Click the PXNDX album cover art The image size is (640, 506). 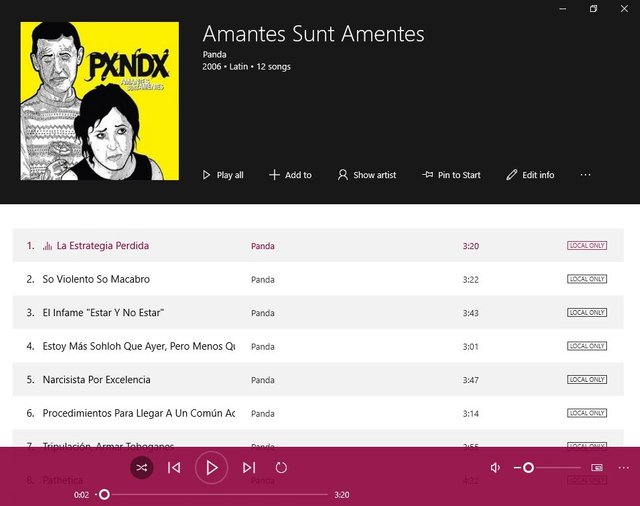[100, 101]
